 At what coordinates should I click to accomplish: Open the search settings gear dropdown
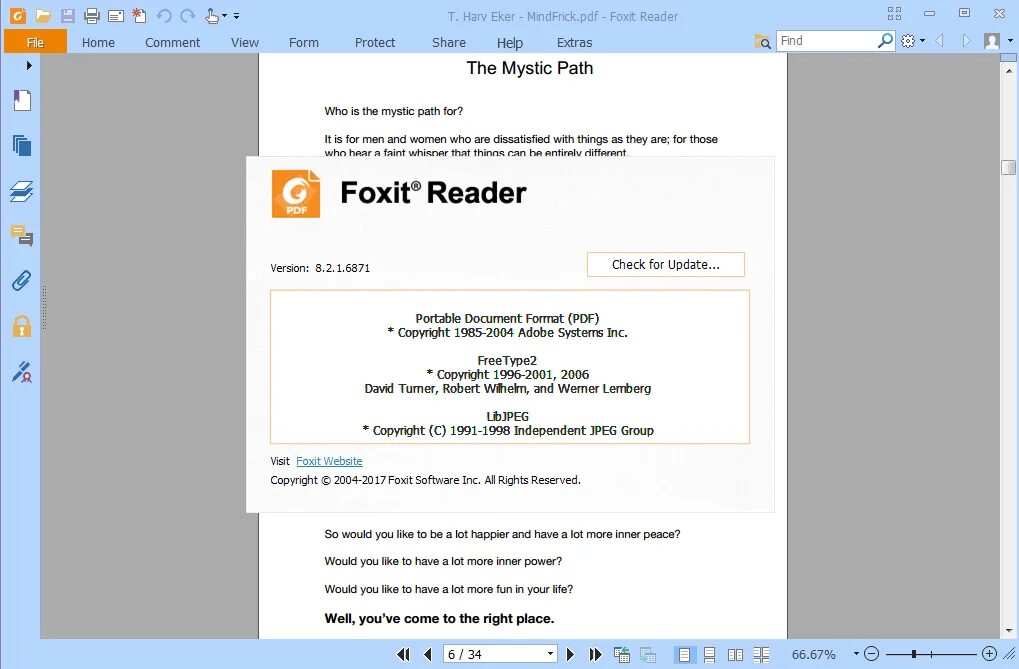tap(912, 41)
